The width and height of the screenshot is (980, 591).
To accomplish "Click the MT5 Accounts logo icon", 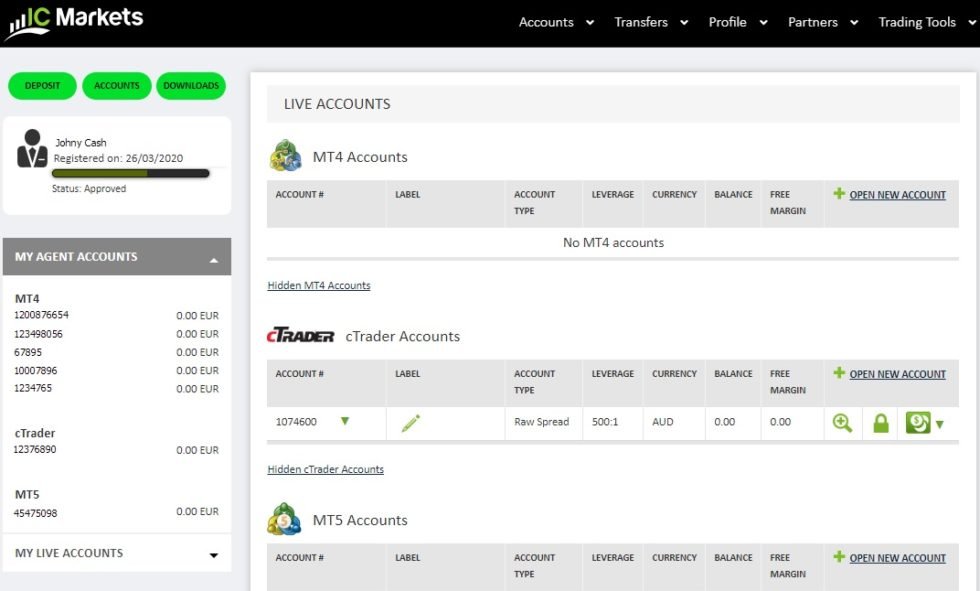I will [285, 519].
